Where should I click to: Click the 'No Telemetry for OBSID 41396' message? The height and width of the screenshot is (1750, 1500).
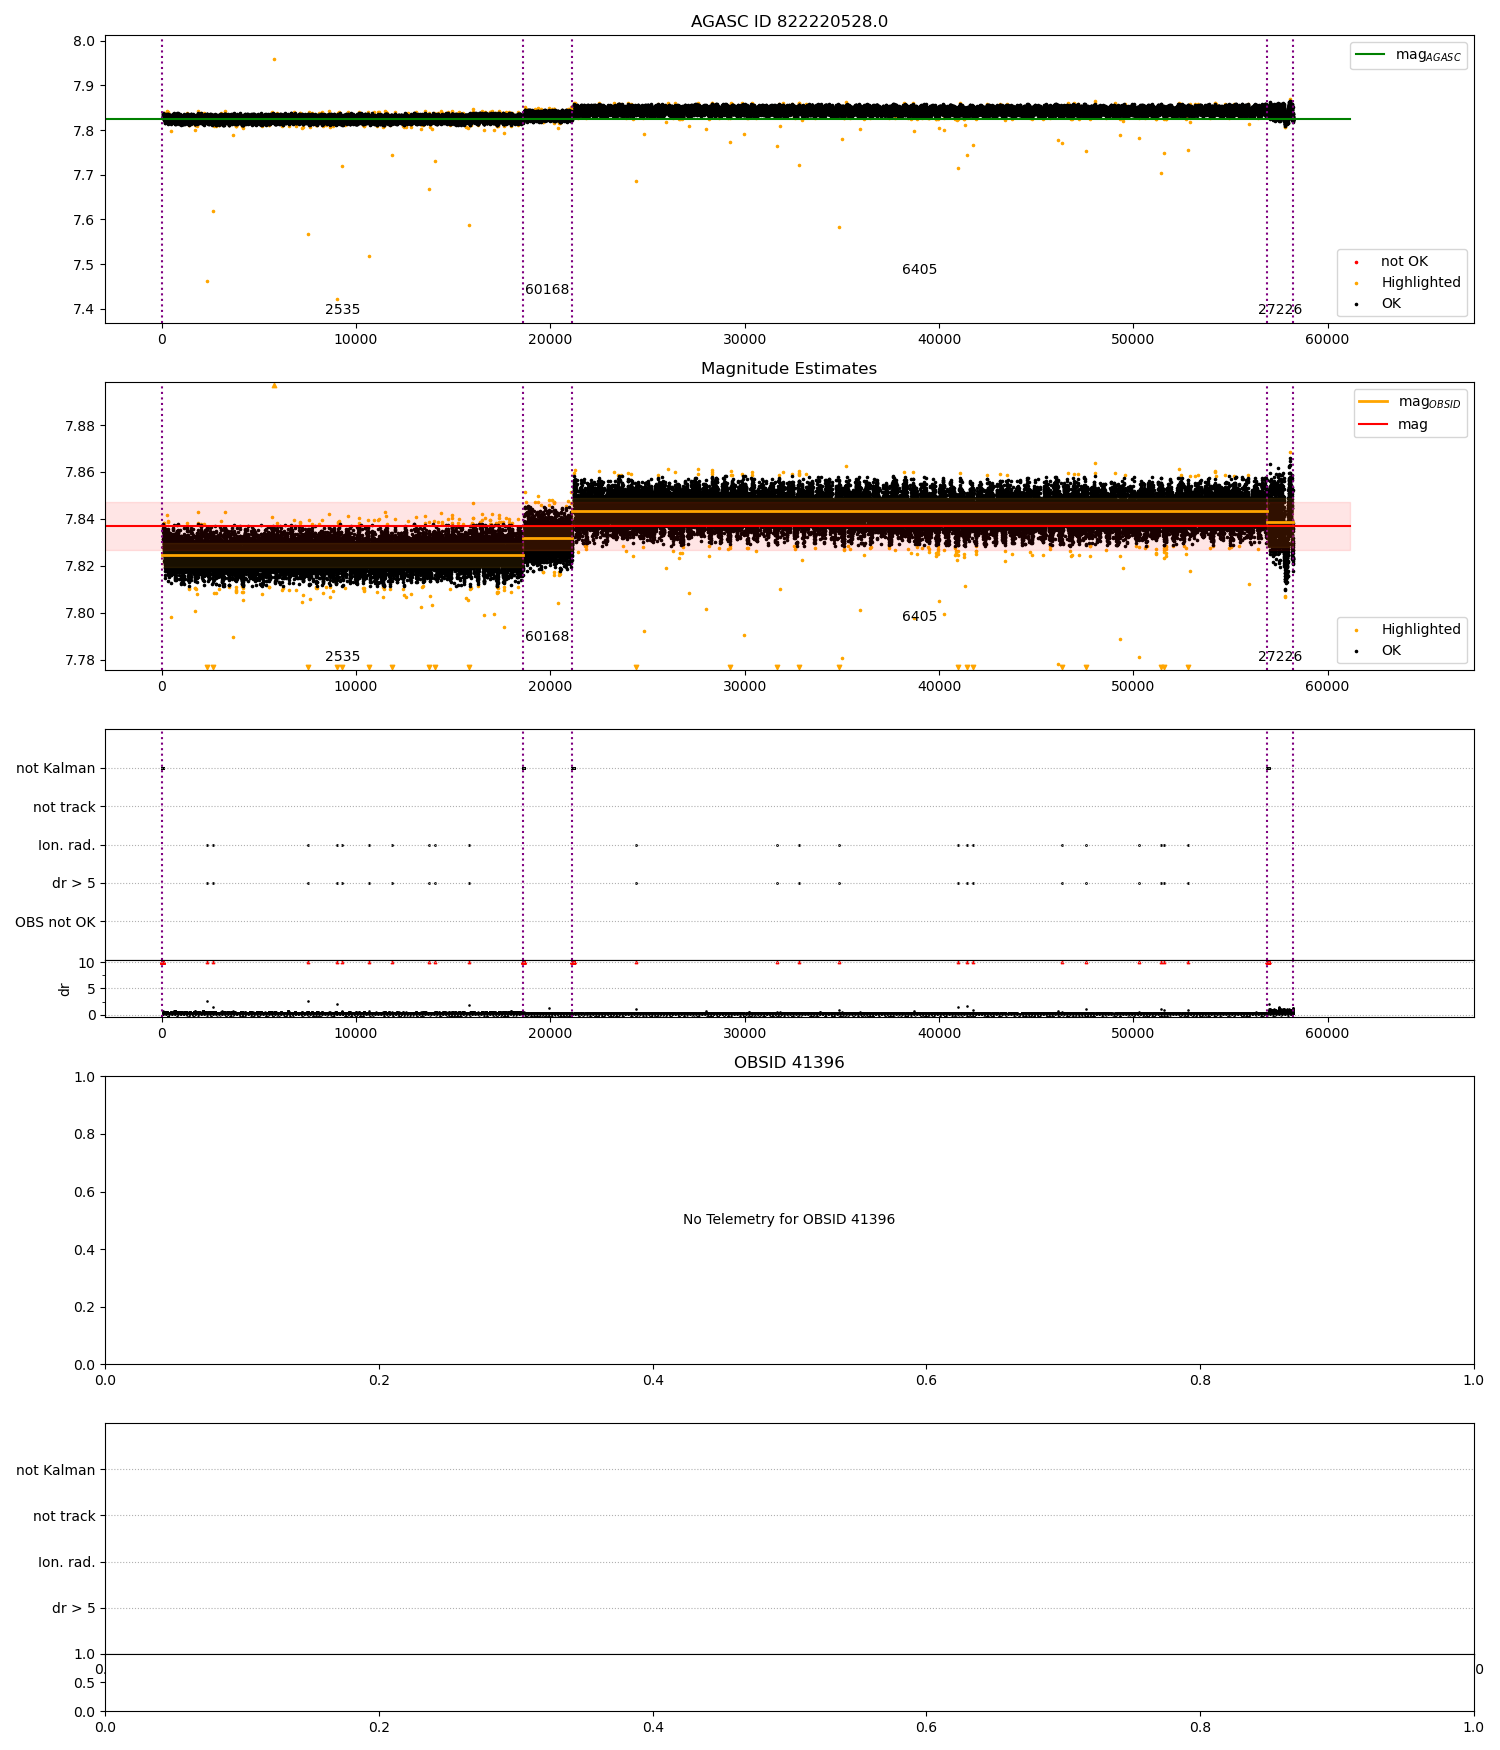click(x=789, y=1220)
